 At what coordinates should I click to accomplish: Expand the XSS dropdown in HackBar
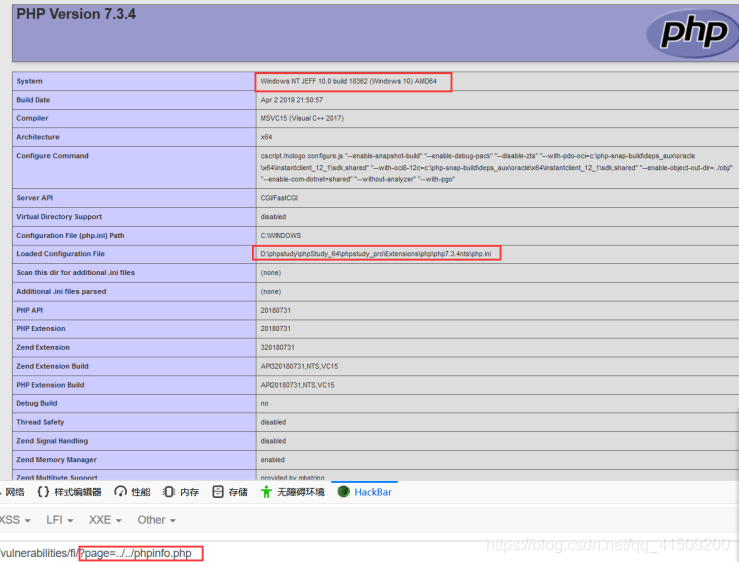coord(15,520)
